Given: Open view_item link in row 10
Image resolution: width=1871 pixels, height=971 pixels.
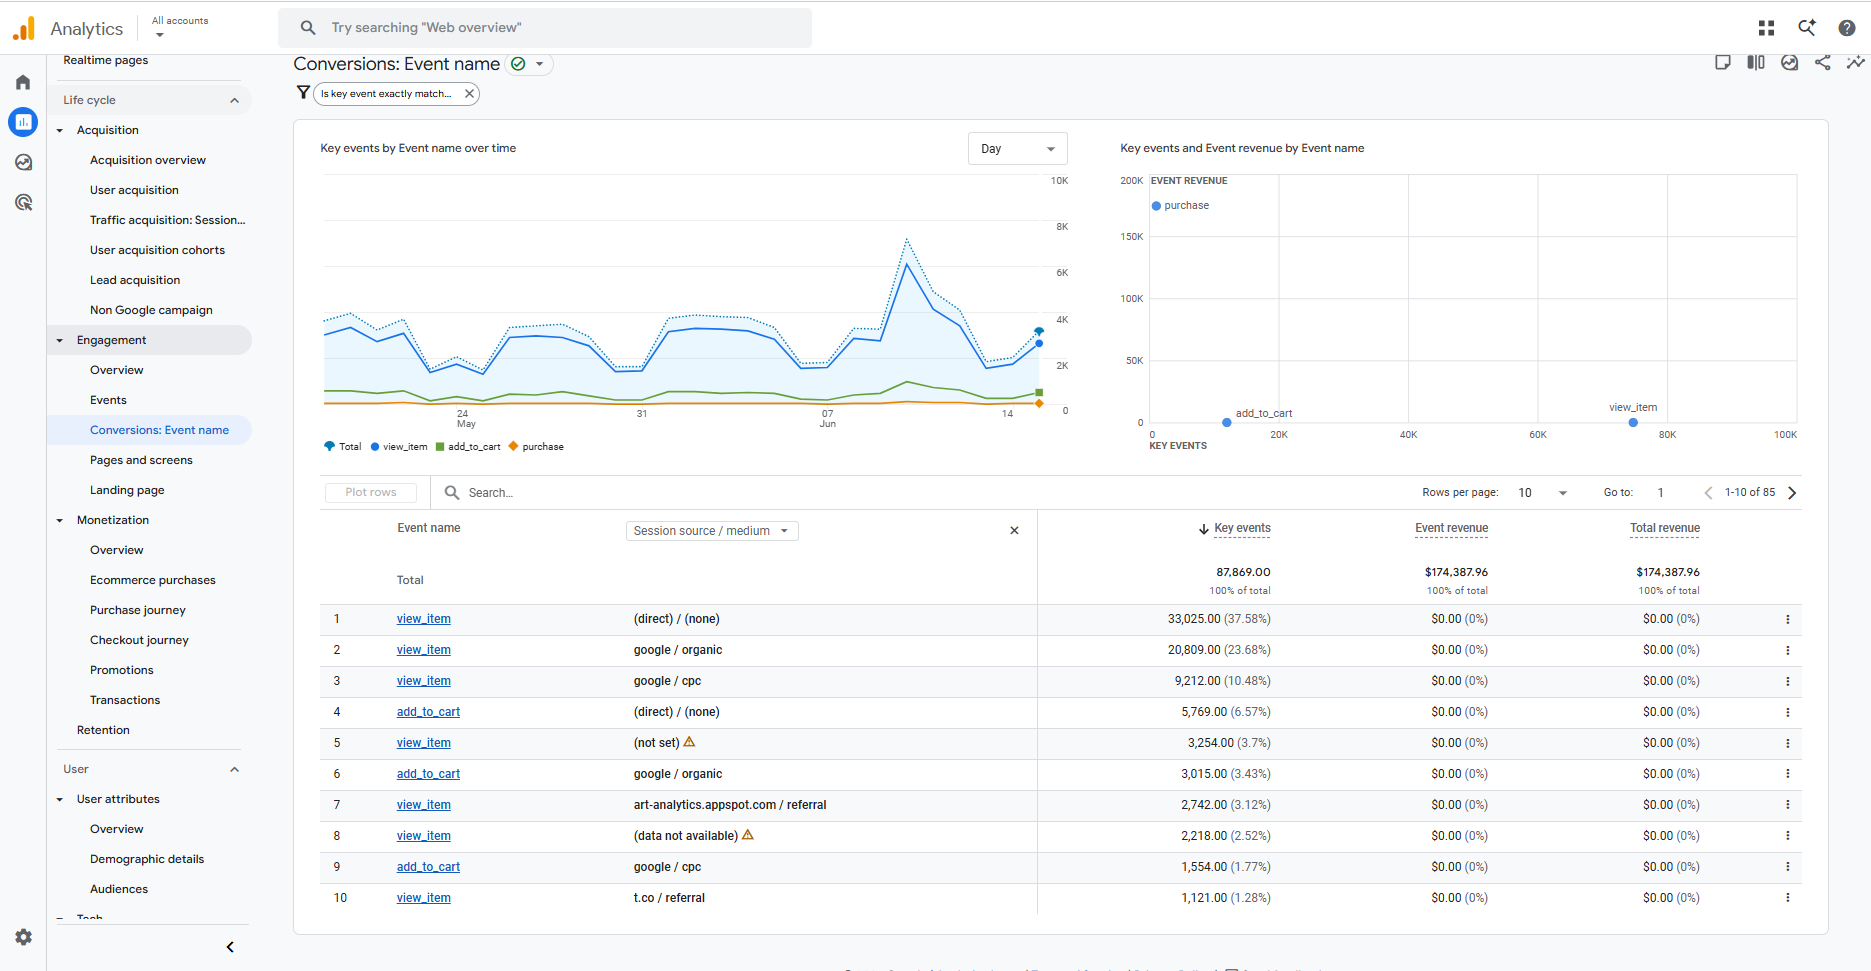Looking at the screenshot, I should click(x=423, y=898).
